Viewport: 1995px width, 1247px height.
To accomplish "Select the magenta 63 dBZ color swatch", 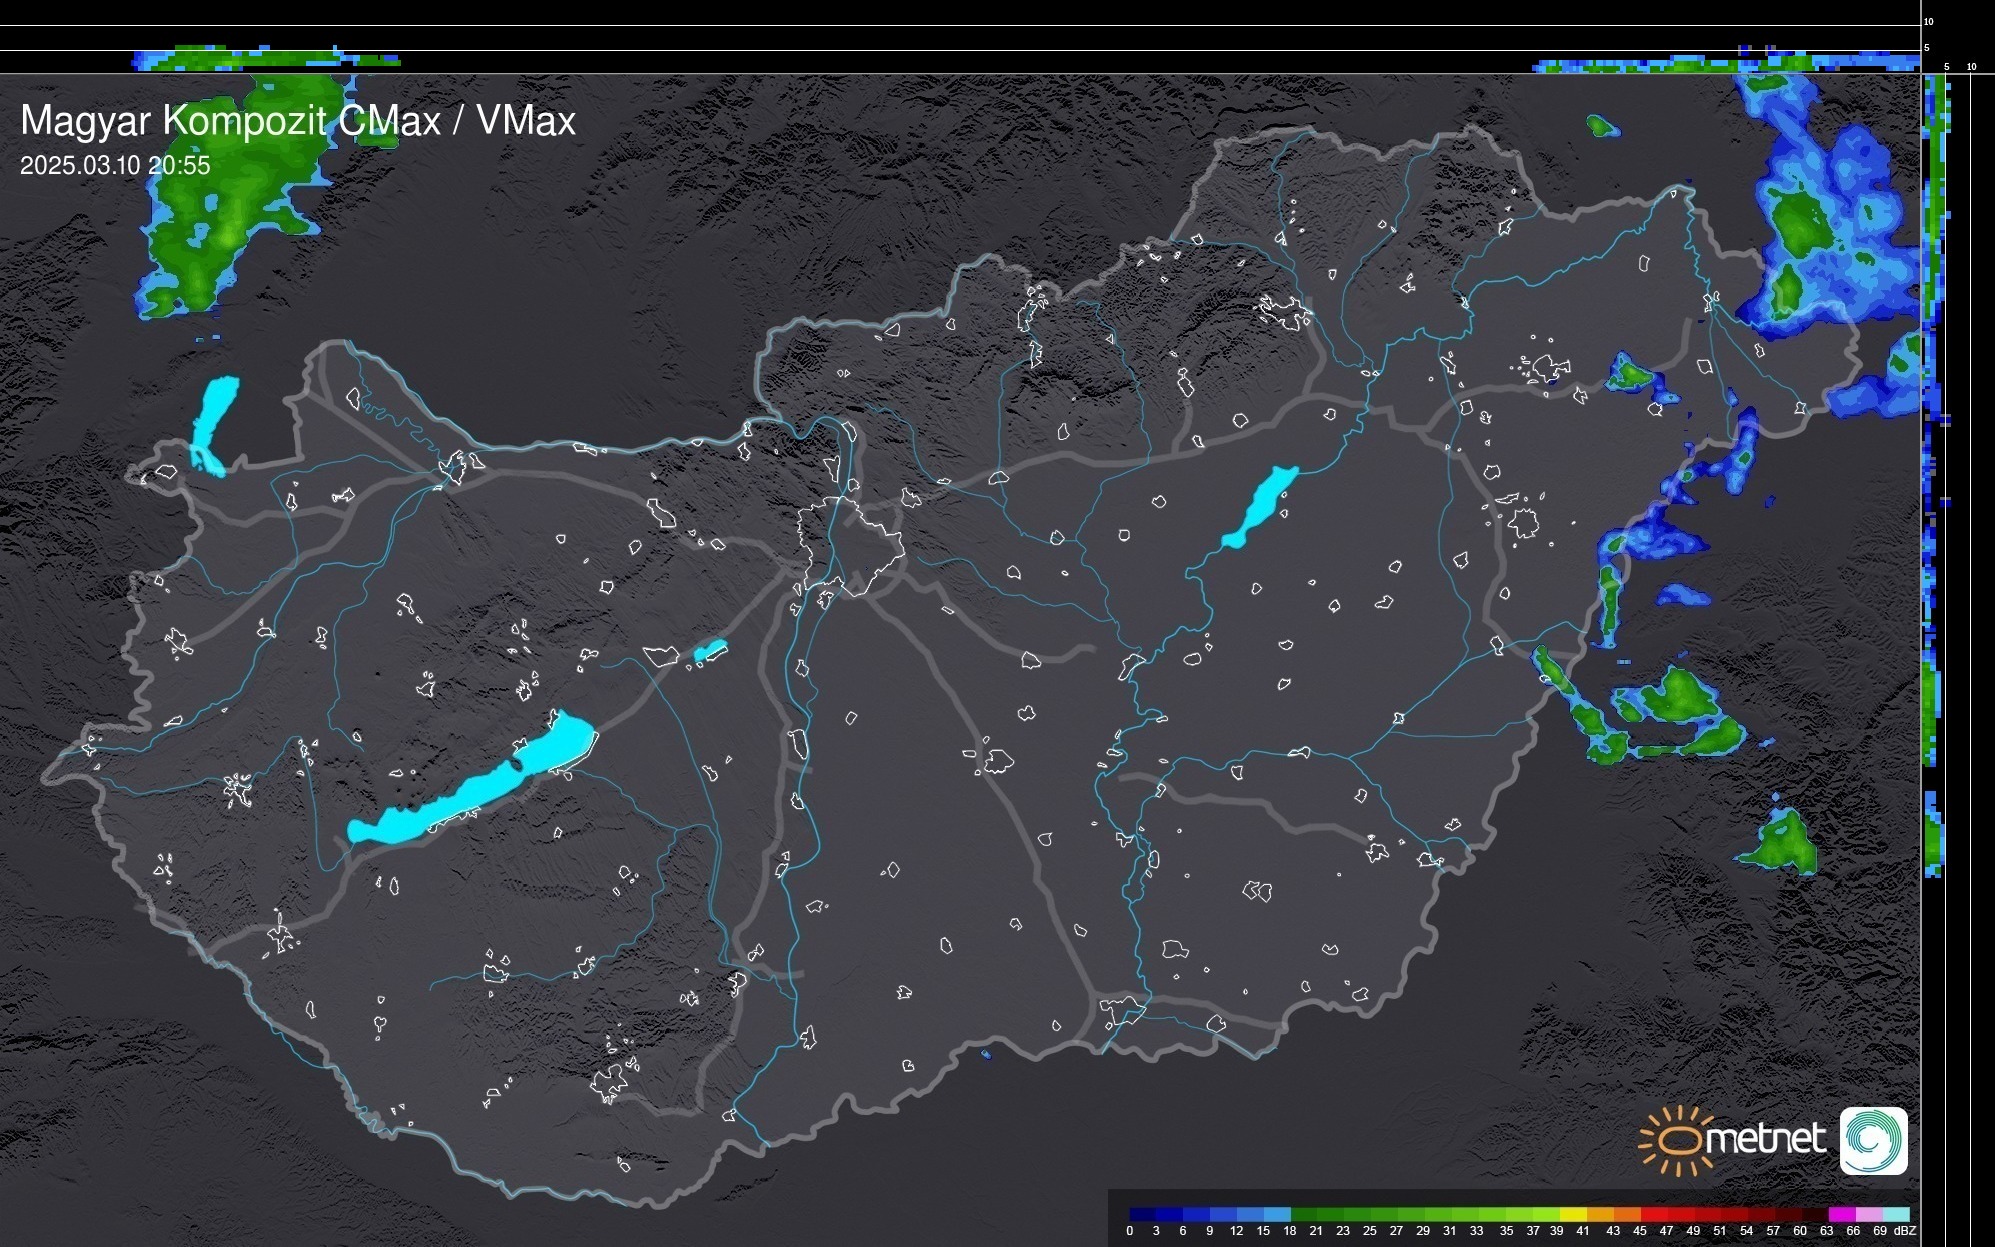I will point(1842,1215).
